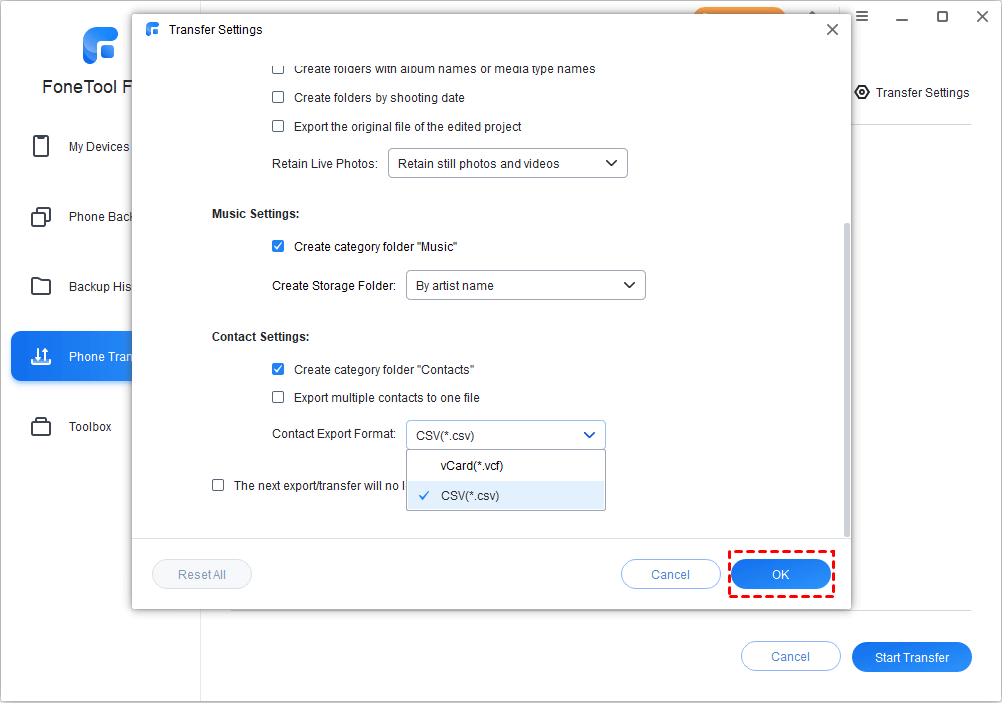Open the Retain Live Photos dropdown
The image size is (1002, 703).
507,164
